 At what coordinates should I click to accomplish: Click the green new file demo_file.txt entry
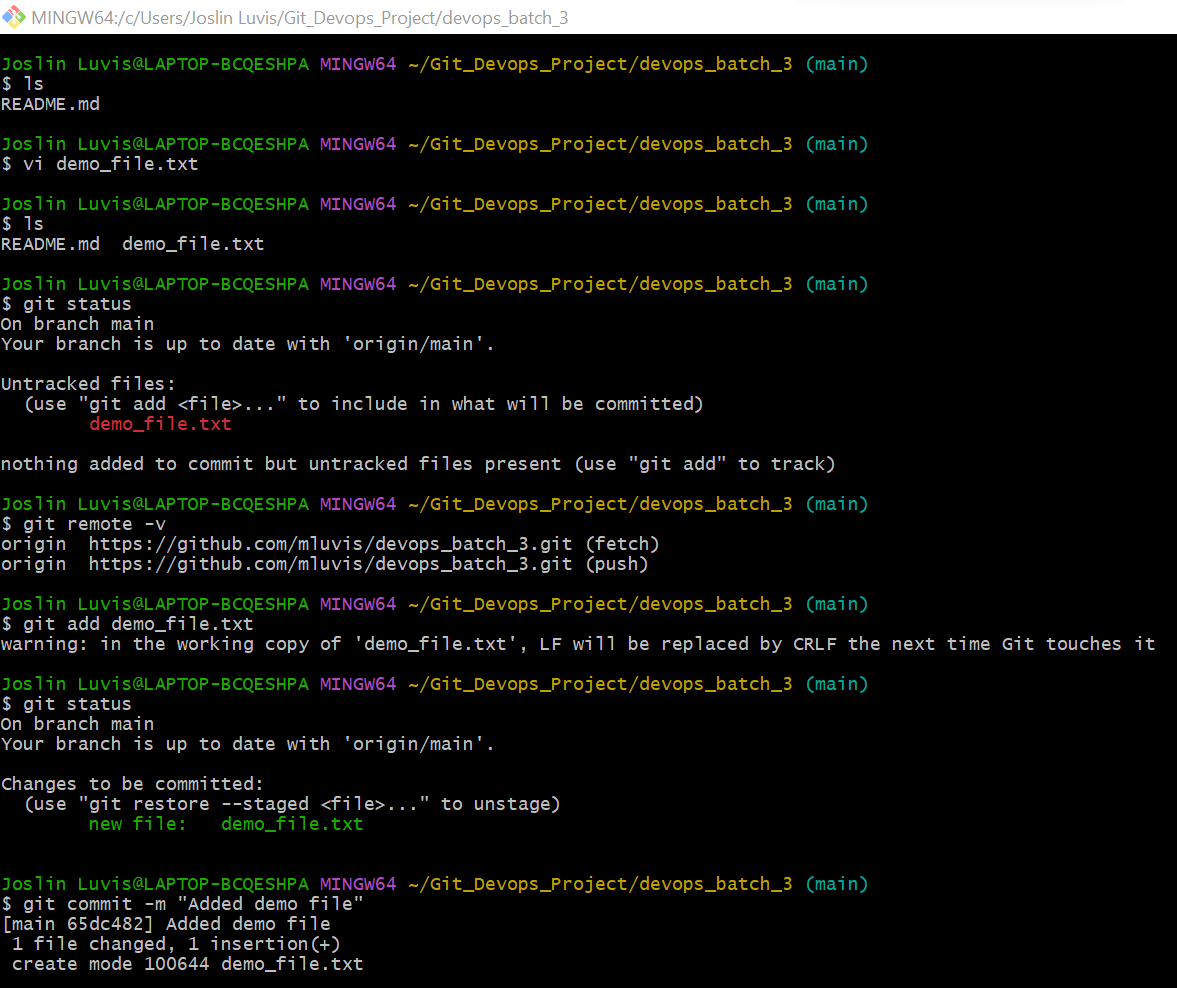click(x=226, y=824)
